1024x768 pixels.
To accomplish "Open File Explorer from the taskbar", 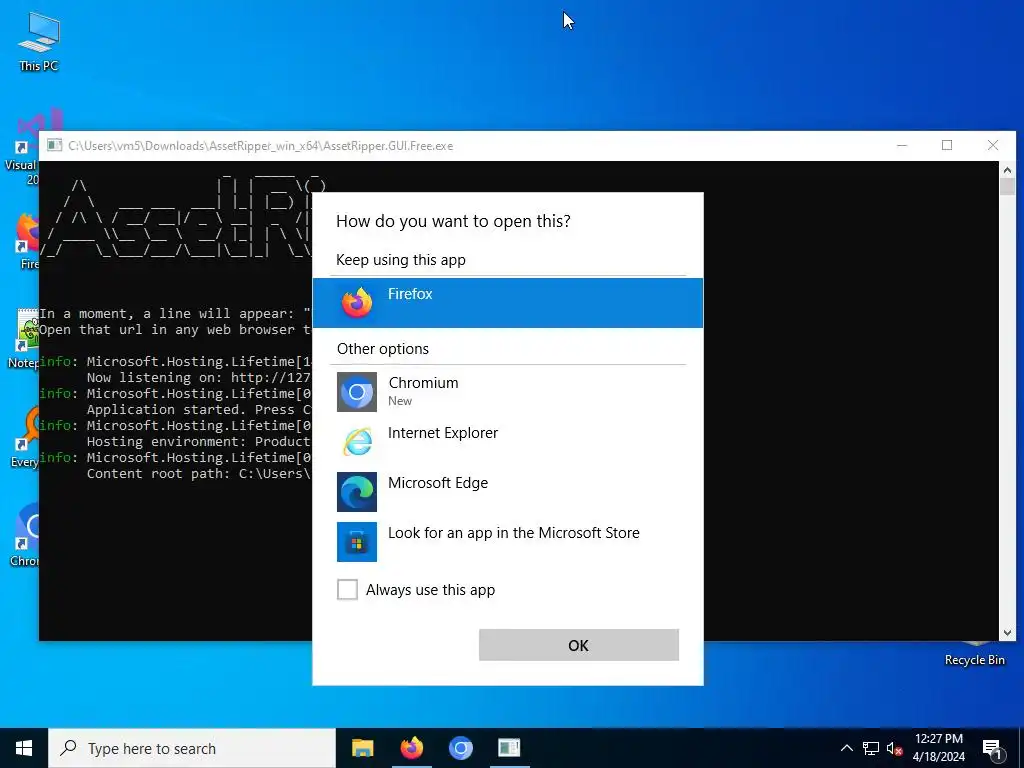I will (362, 748).
